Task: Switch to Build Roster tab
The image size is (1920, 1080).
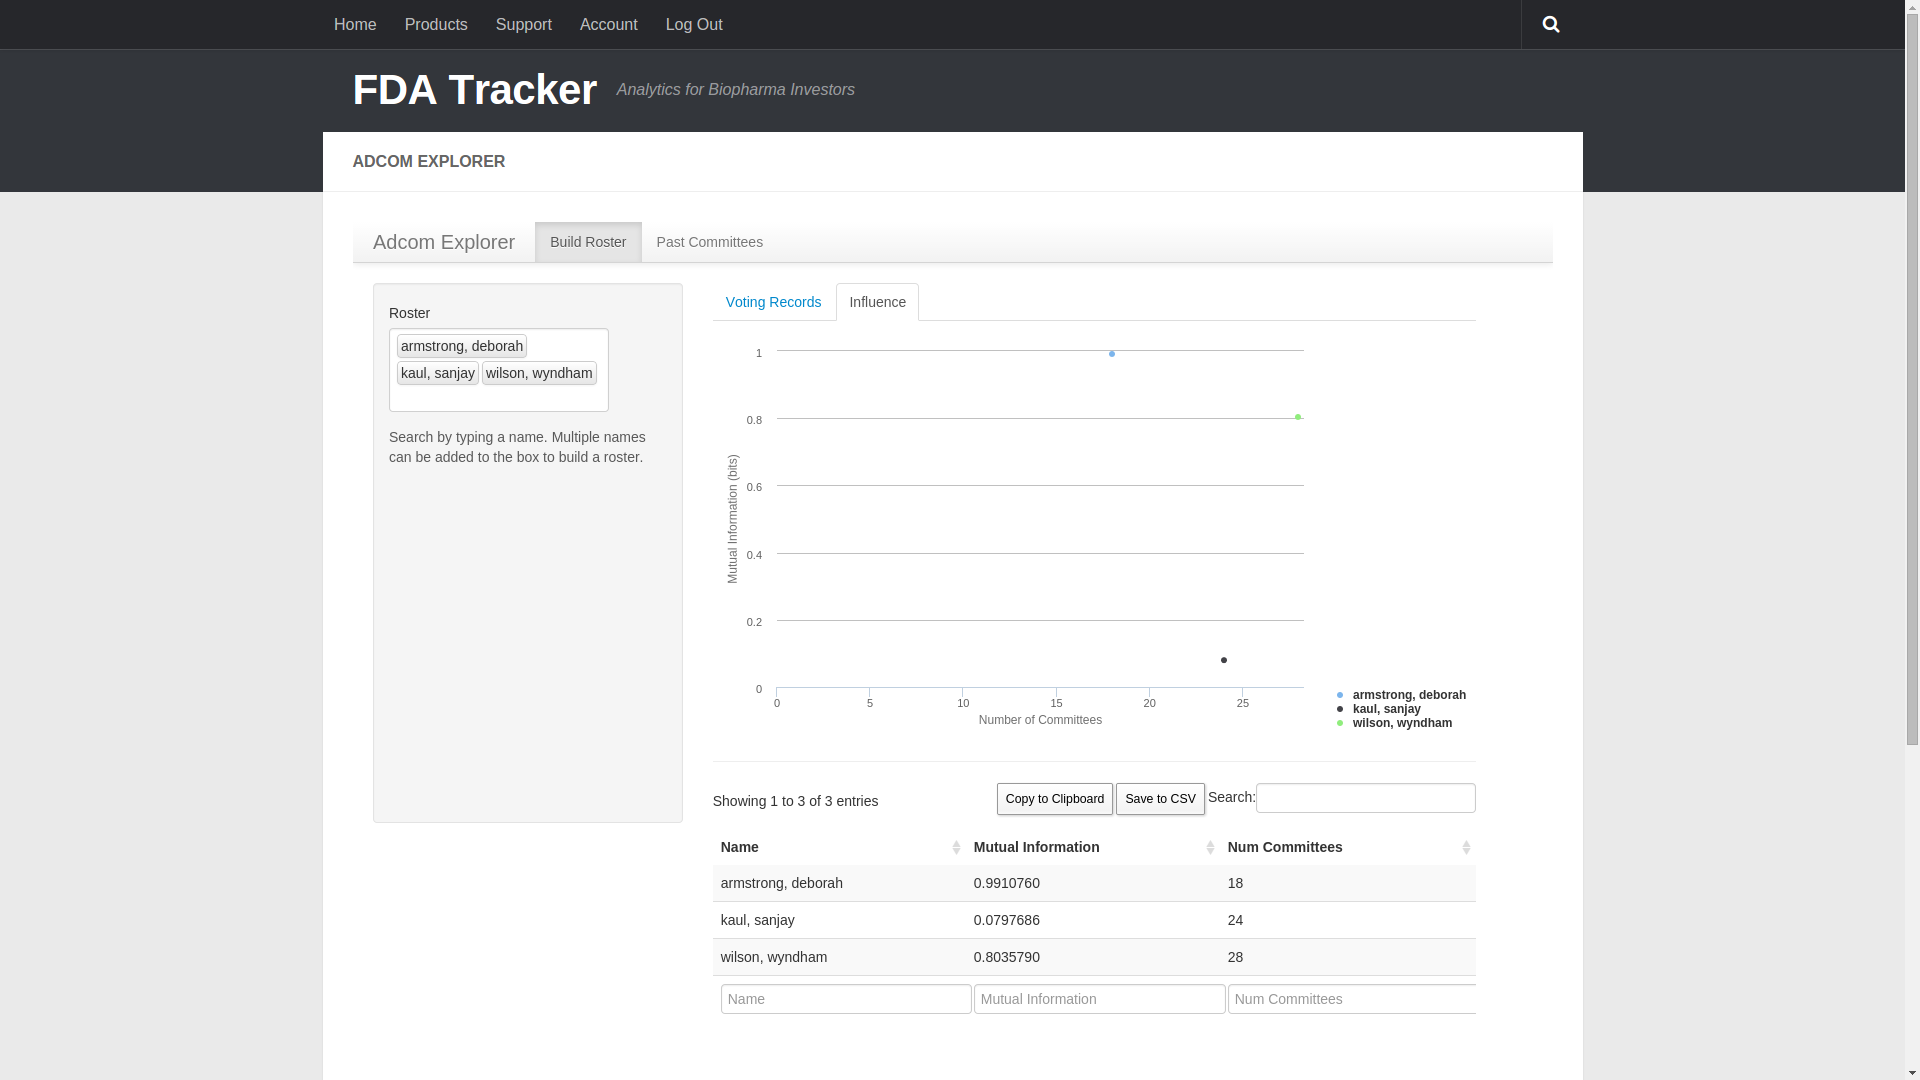Action: pyautogui.click(x=588, y=242)
